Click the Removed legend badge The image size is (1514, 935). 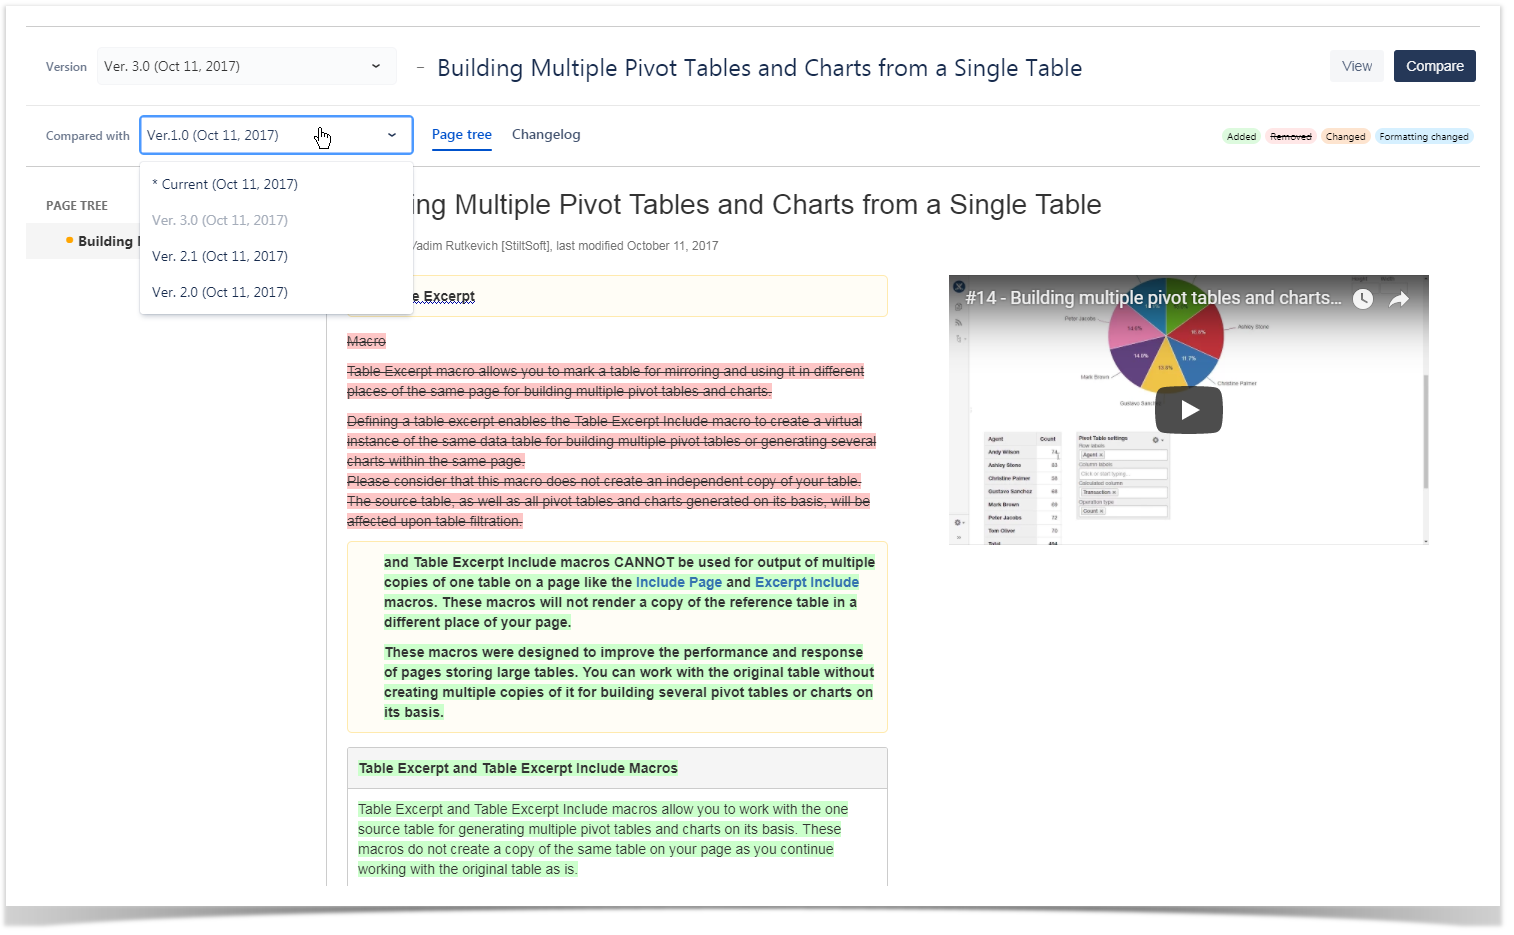(x=1291, y=137)
